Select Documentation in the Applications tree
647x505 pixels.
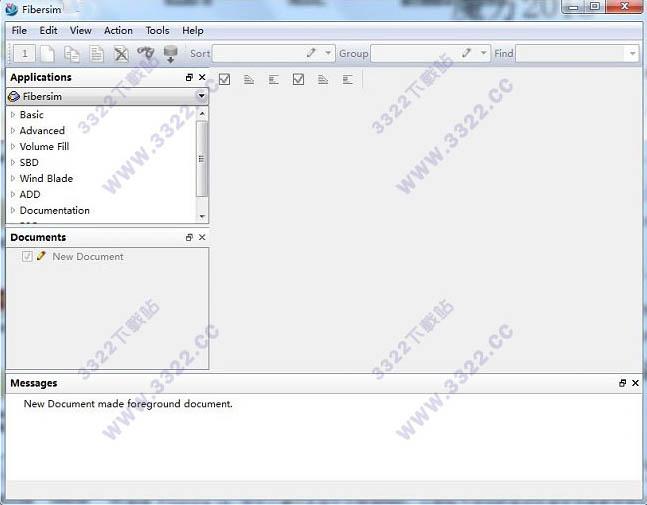[x=54, y=210]
